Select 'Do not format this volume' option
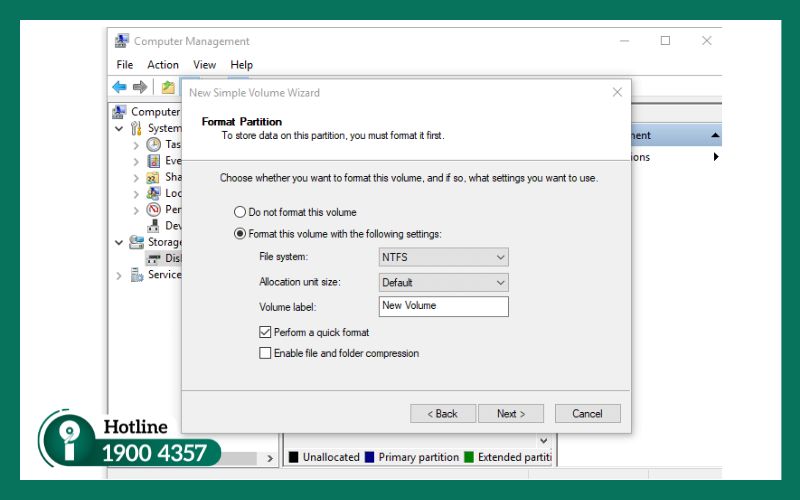800x500 pixels. (239, 212)
